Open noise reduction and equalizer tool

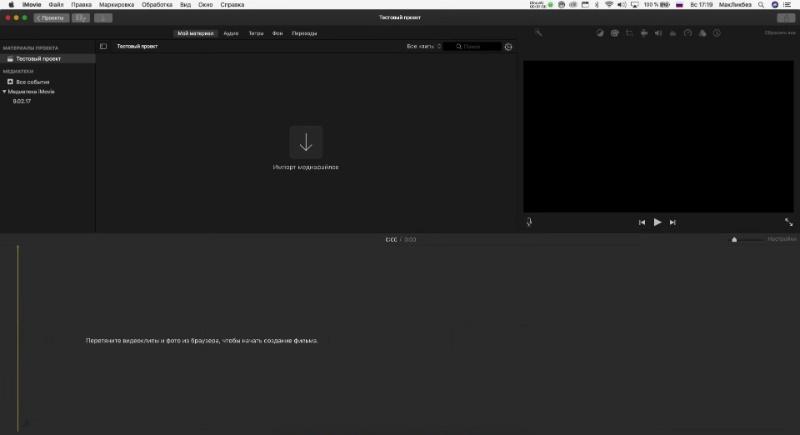click(673, 33)
